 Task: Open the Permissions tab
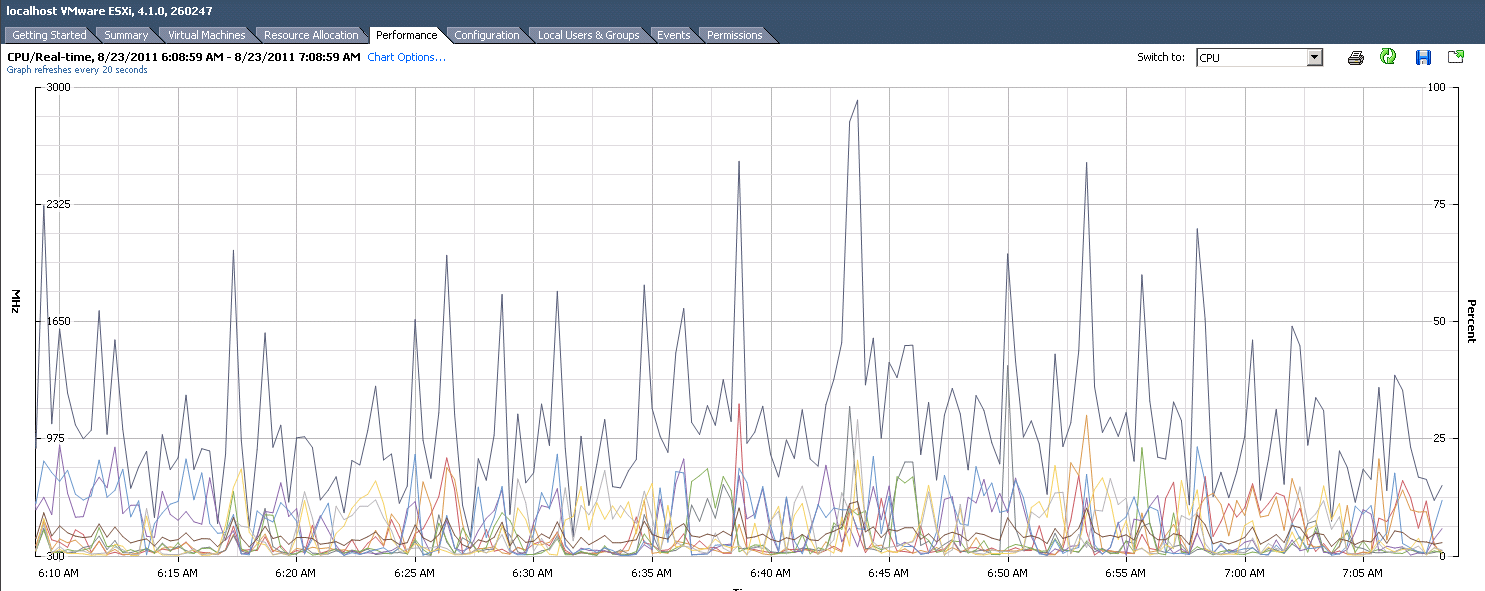click(x=734, y=35)
